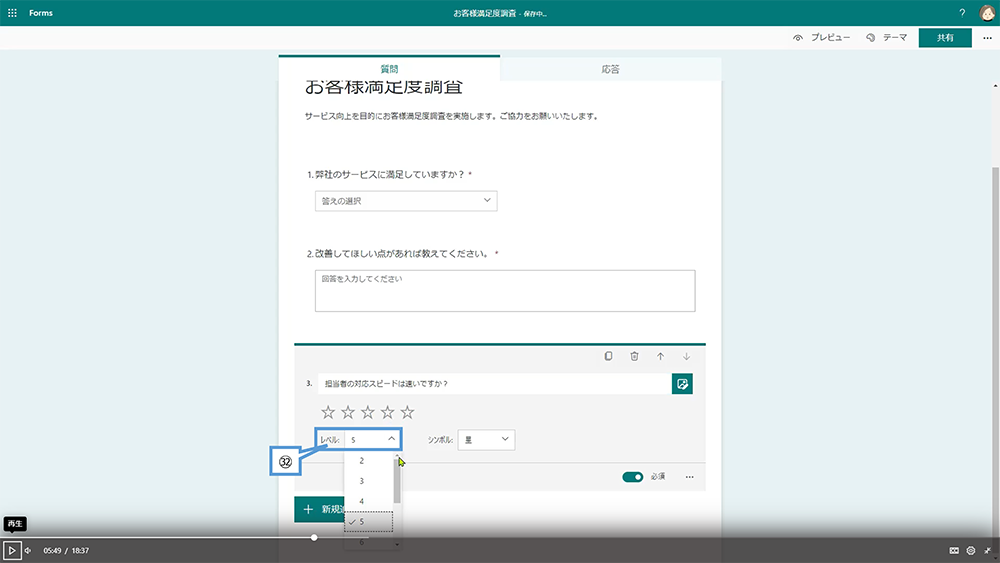Click the サービス向上を目的に form description text

click(451, 116)
